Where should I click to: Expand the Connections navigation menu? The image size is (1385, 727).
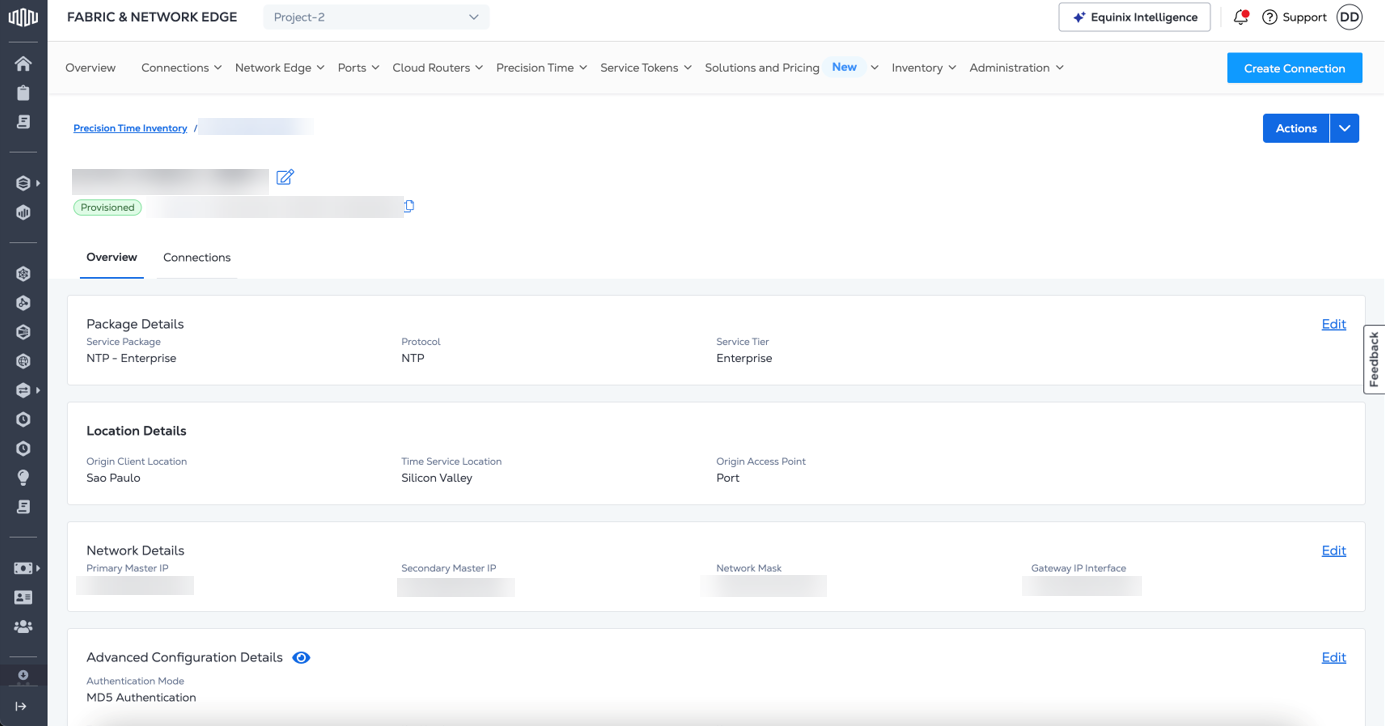[x=181, y=68]
